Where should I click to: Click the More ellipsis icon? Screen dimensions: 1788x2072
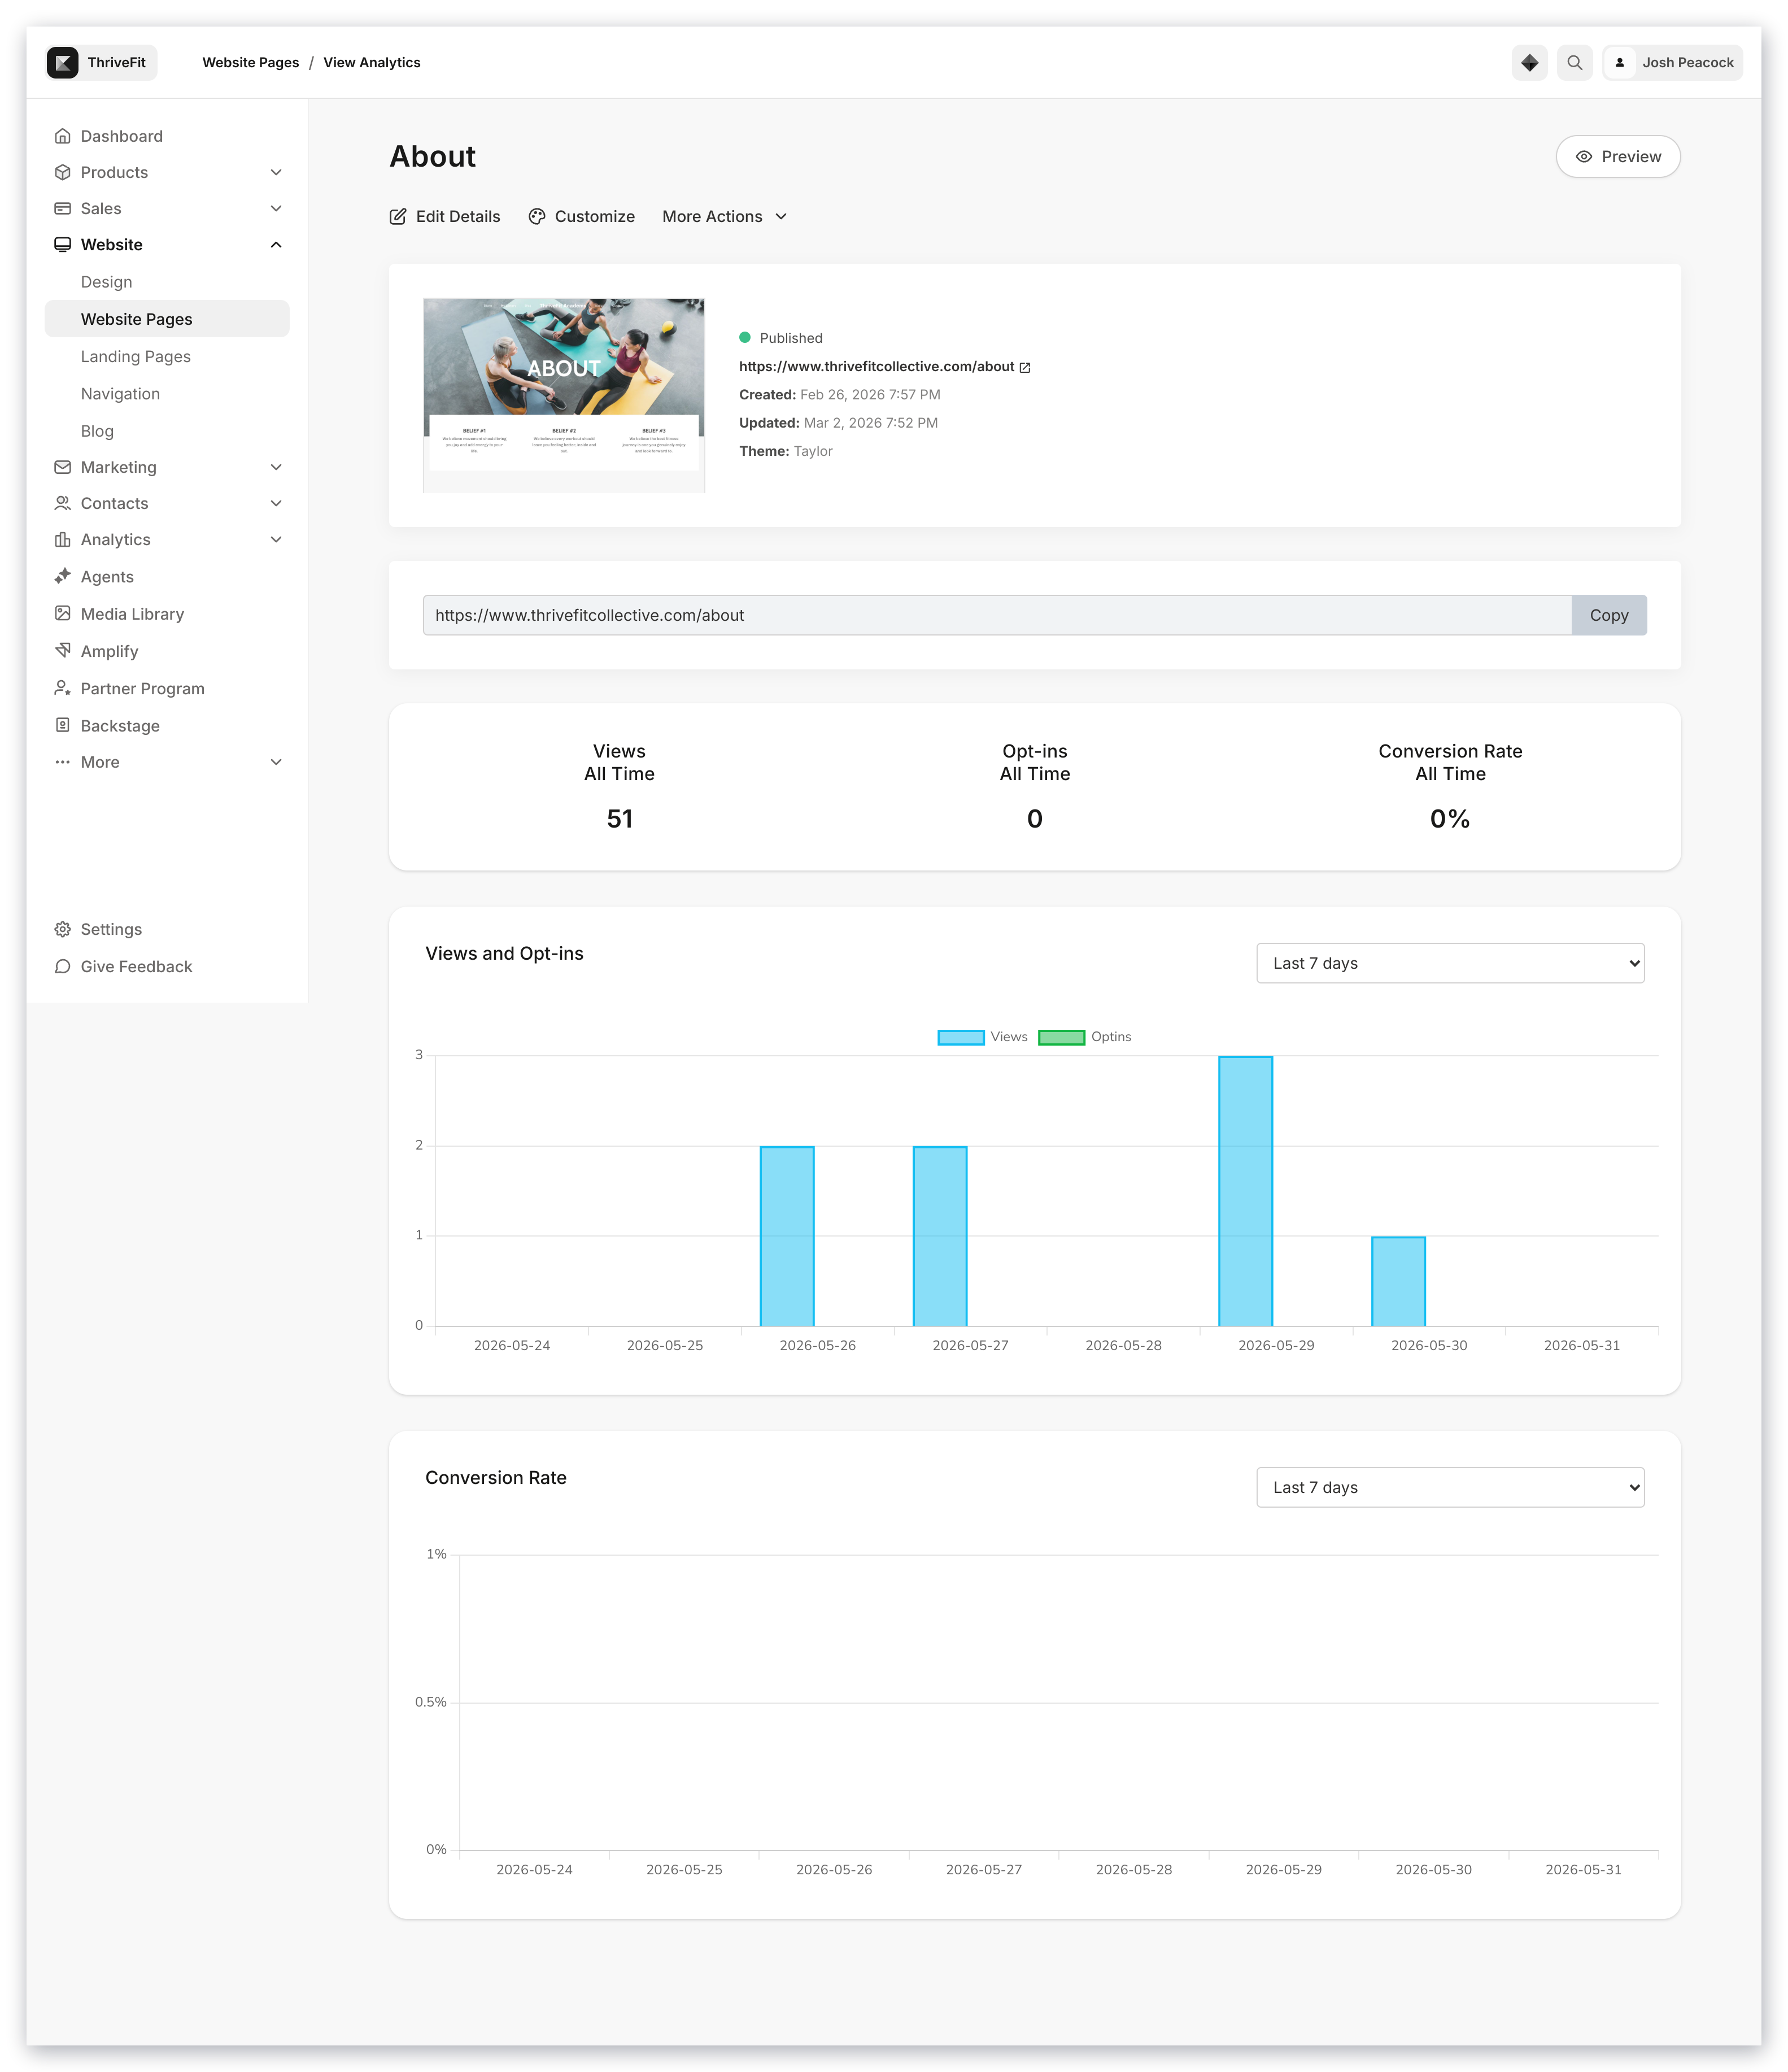click(62, 762)
